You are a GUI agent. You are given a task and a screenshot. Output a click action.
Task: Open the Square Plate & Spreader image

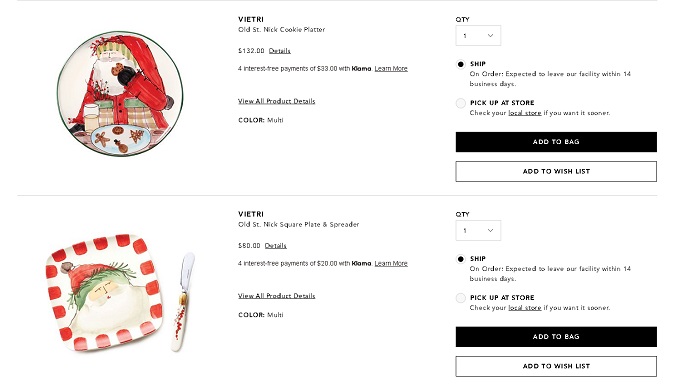click(x=120, y=292)
